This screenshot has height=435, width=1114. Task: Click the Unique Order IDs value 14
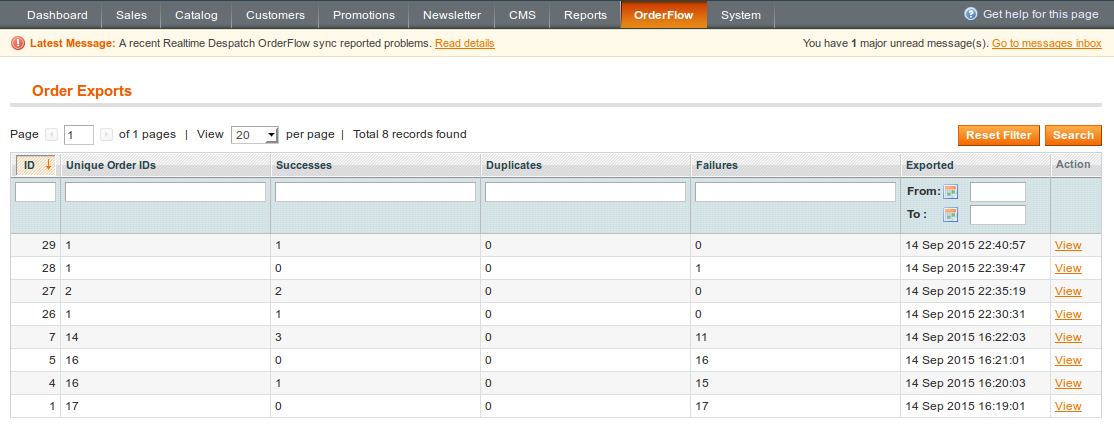72,337
